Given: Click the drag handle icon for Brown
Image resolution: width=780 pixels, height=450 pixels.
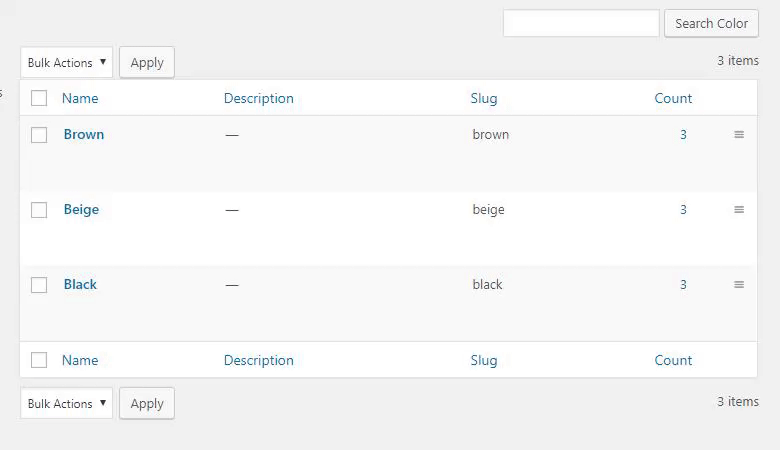Looking at the screenshot, I should (x=739, y=135).
